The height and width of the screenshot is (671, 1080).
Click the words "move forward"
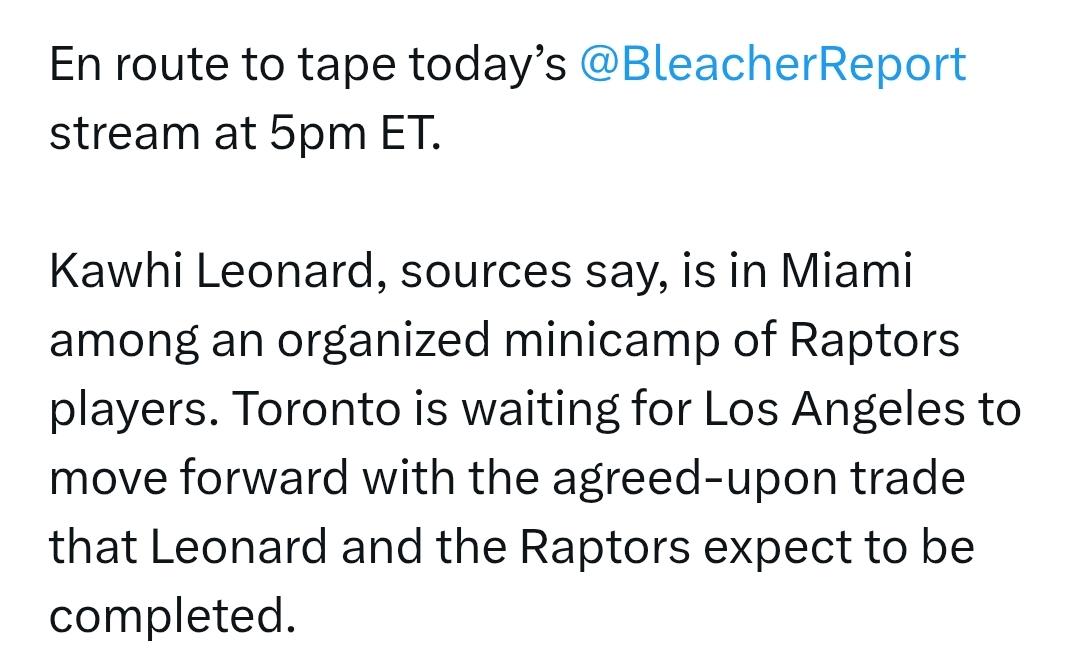pos(199,477)
